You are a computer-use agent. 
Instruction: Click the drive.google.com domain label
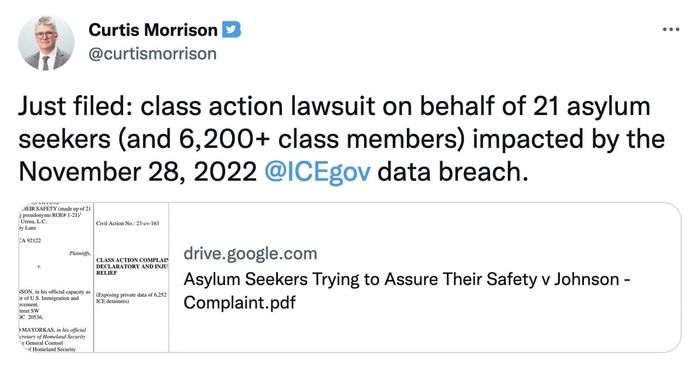pyautogui.click(x=250, y=253)
